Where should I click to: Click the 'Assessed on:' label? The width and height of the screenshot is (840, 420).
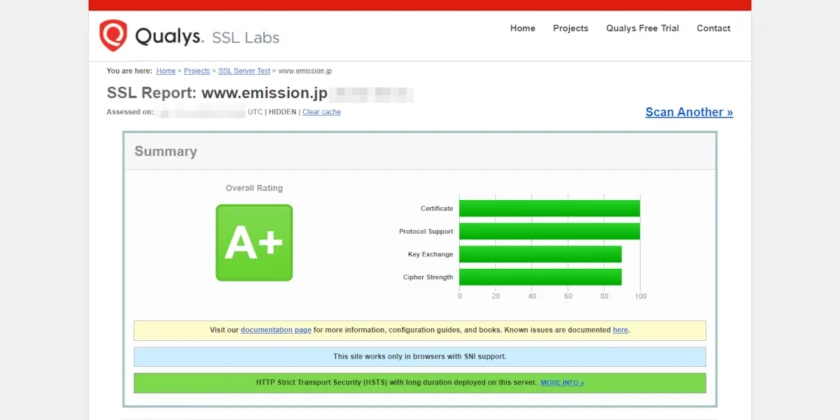130,112
